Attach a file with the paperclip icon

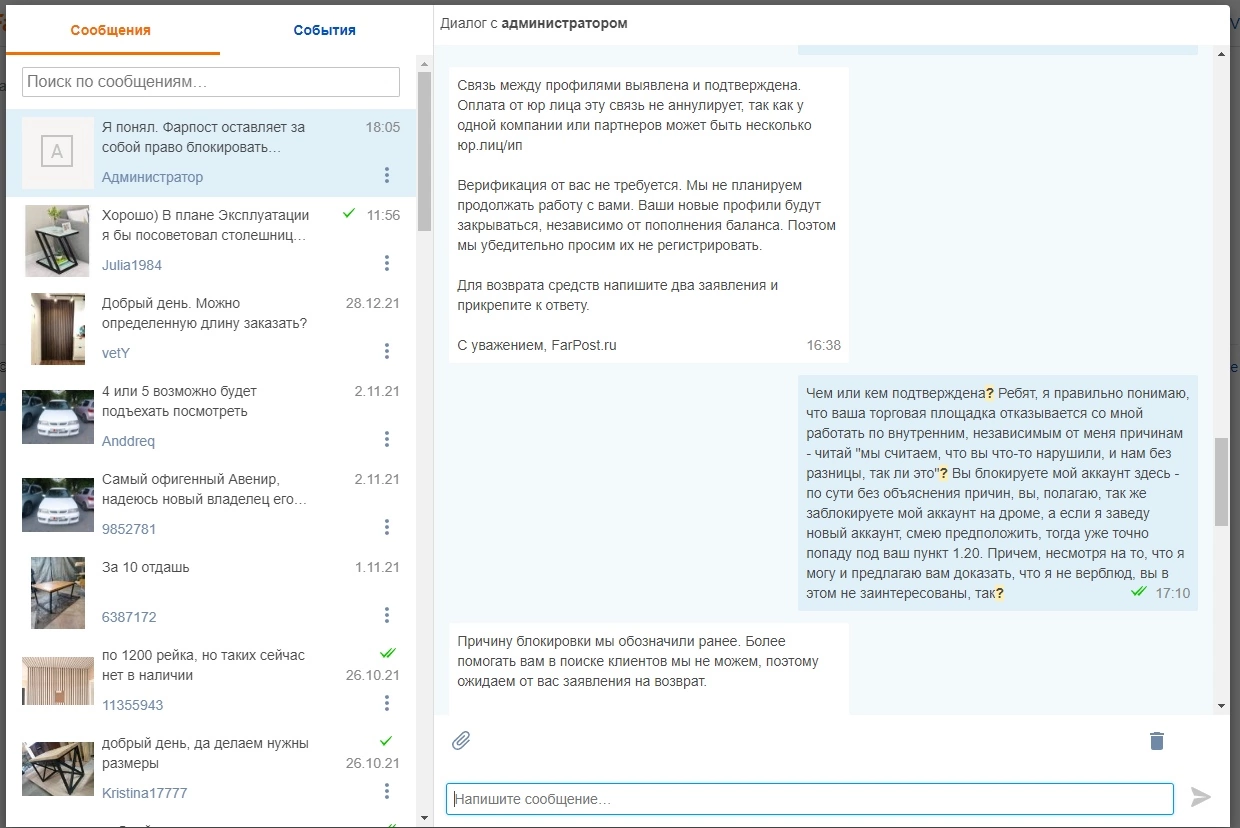pyautogui.click(x=461, y=741)
